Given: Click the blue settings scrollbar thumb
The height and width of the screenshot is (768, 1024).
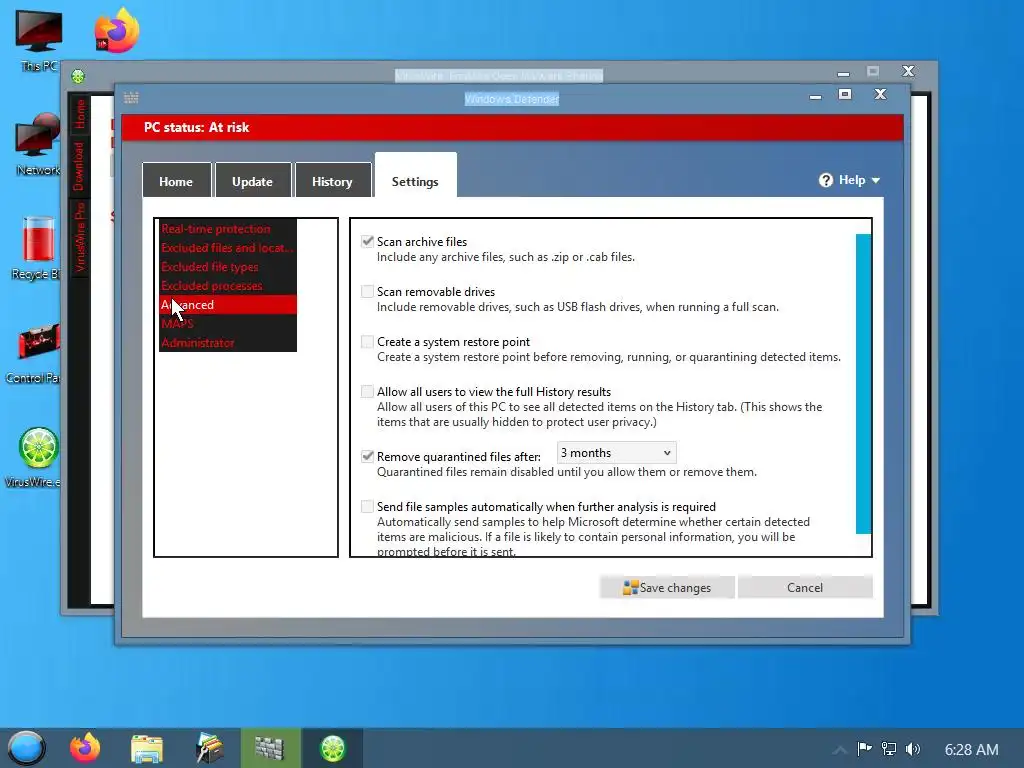Looking at the screenshot, I should (x=863, y=384).
